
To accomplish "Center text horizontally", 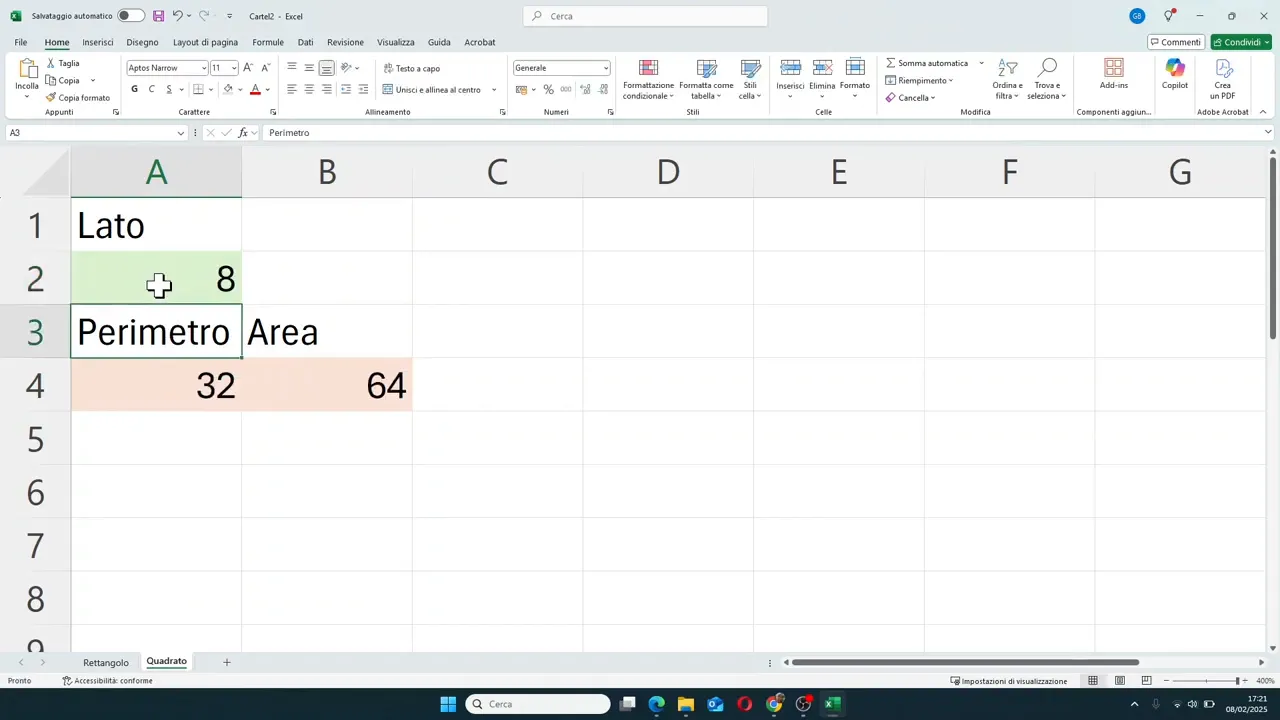I will click(309, 89).
